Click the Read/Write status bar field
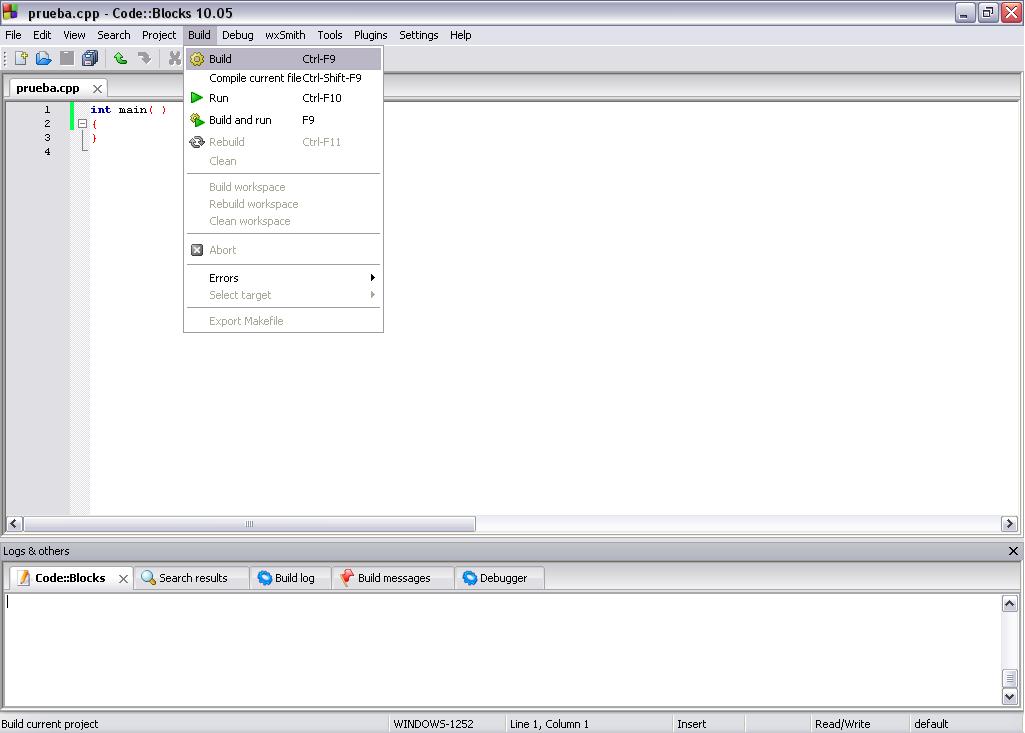Image resolution: width=1025 pixels, height=733 pixels. [x=843, y=724]
